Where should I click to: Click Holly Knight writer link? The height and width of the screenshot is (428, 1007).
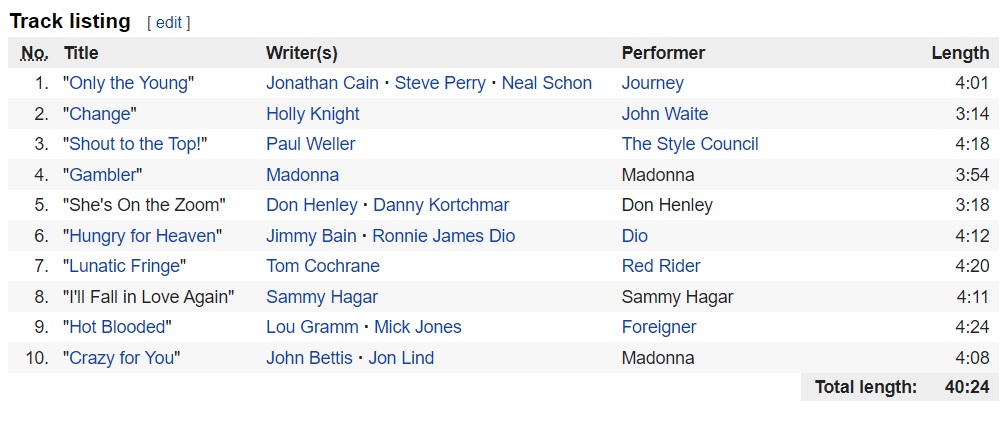point(312,114)
